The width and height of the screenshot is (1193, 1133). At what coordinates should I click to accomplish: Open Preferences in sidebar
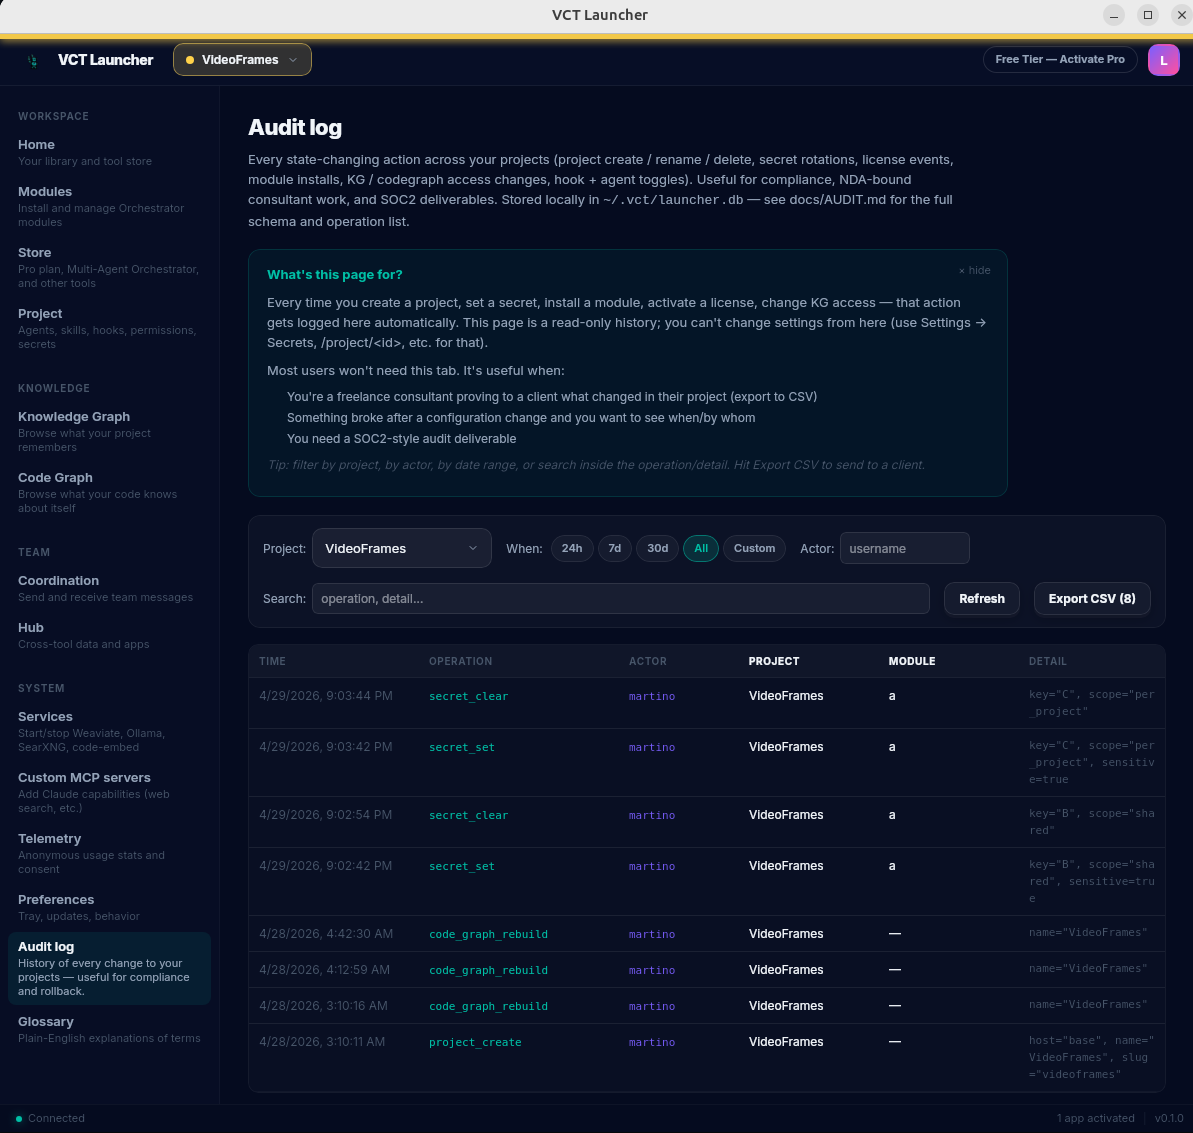(x=110, y=907)
